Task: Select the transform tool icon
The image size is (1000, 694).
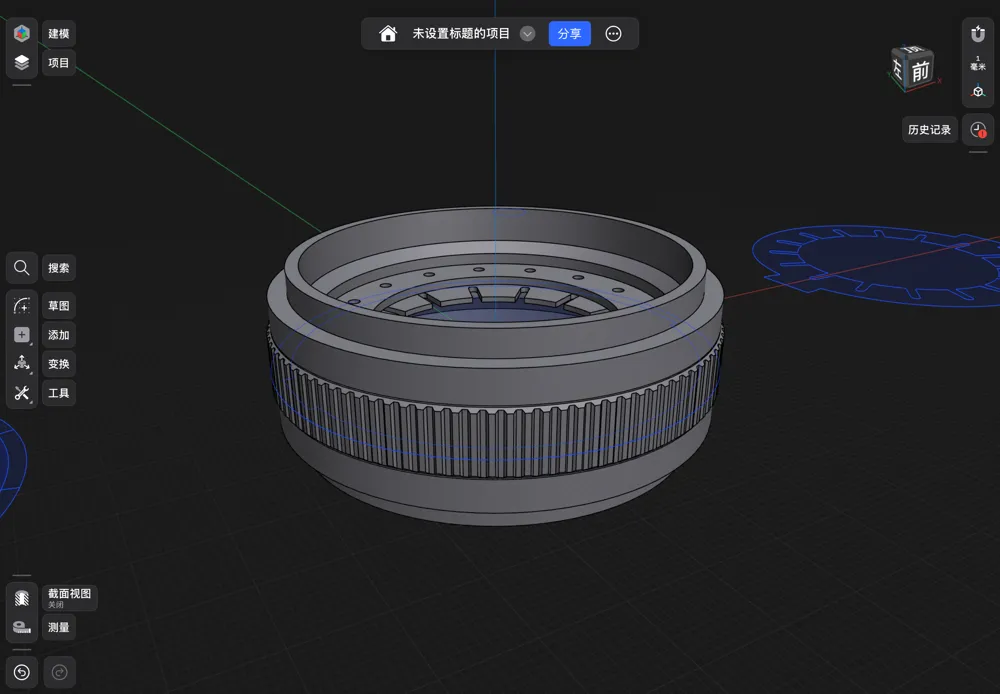Action: (22, 364)
